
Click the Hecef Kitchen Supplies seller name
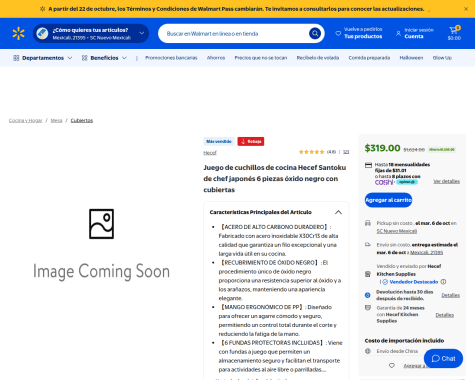pos(409,270)
